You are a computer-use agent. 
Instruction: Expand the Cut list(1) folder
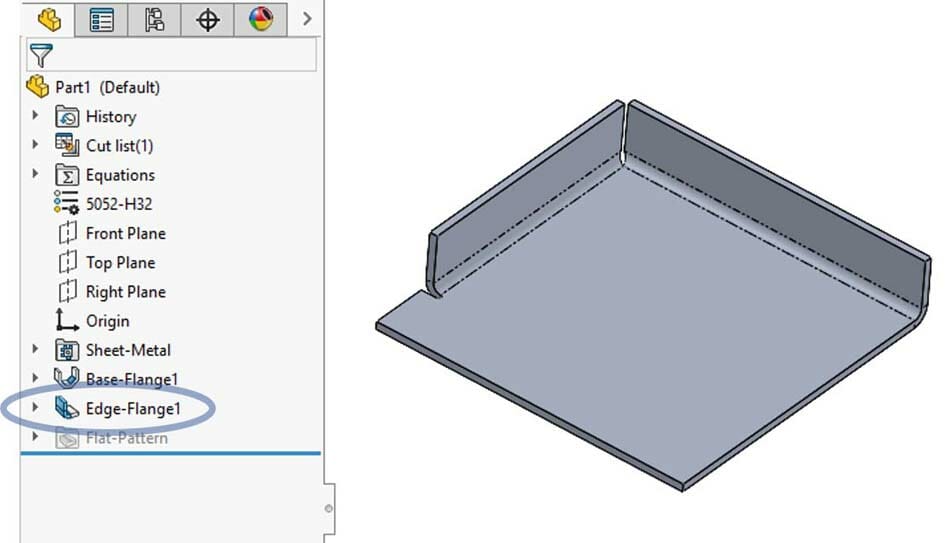pyautogui.click(x=35, y=144)
